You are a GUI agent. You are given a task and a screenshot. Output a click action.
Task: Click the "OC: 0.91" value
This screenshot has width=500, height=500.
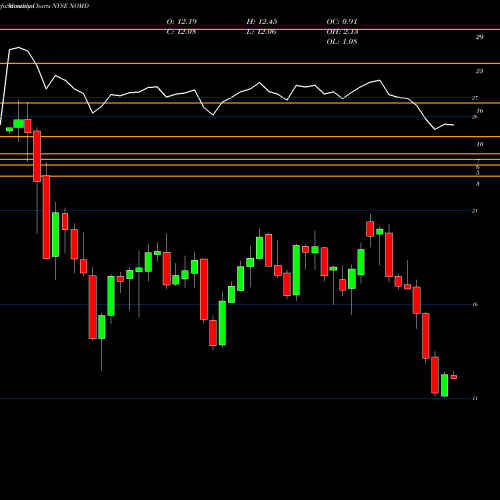click(x=342, y=22)
